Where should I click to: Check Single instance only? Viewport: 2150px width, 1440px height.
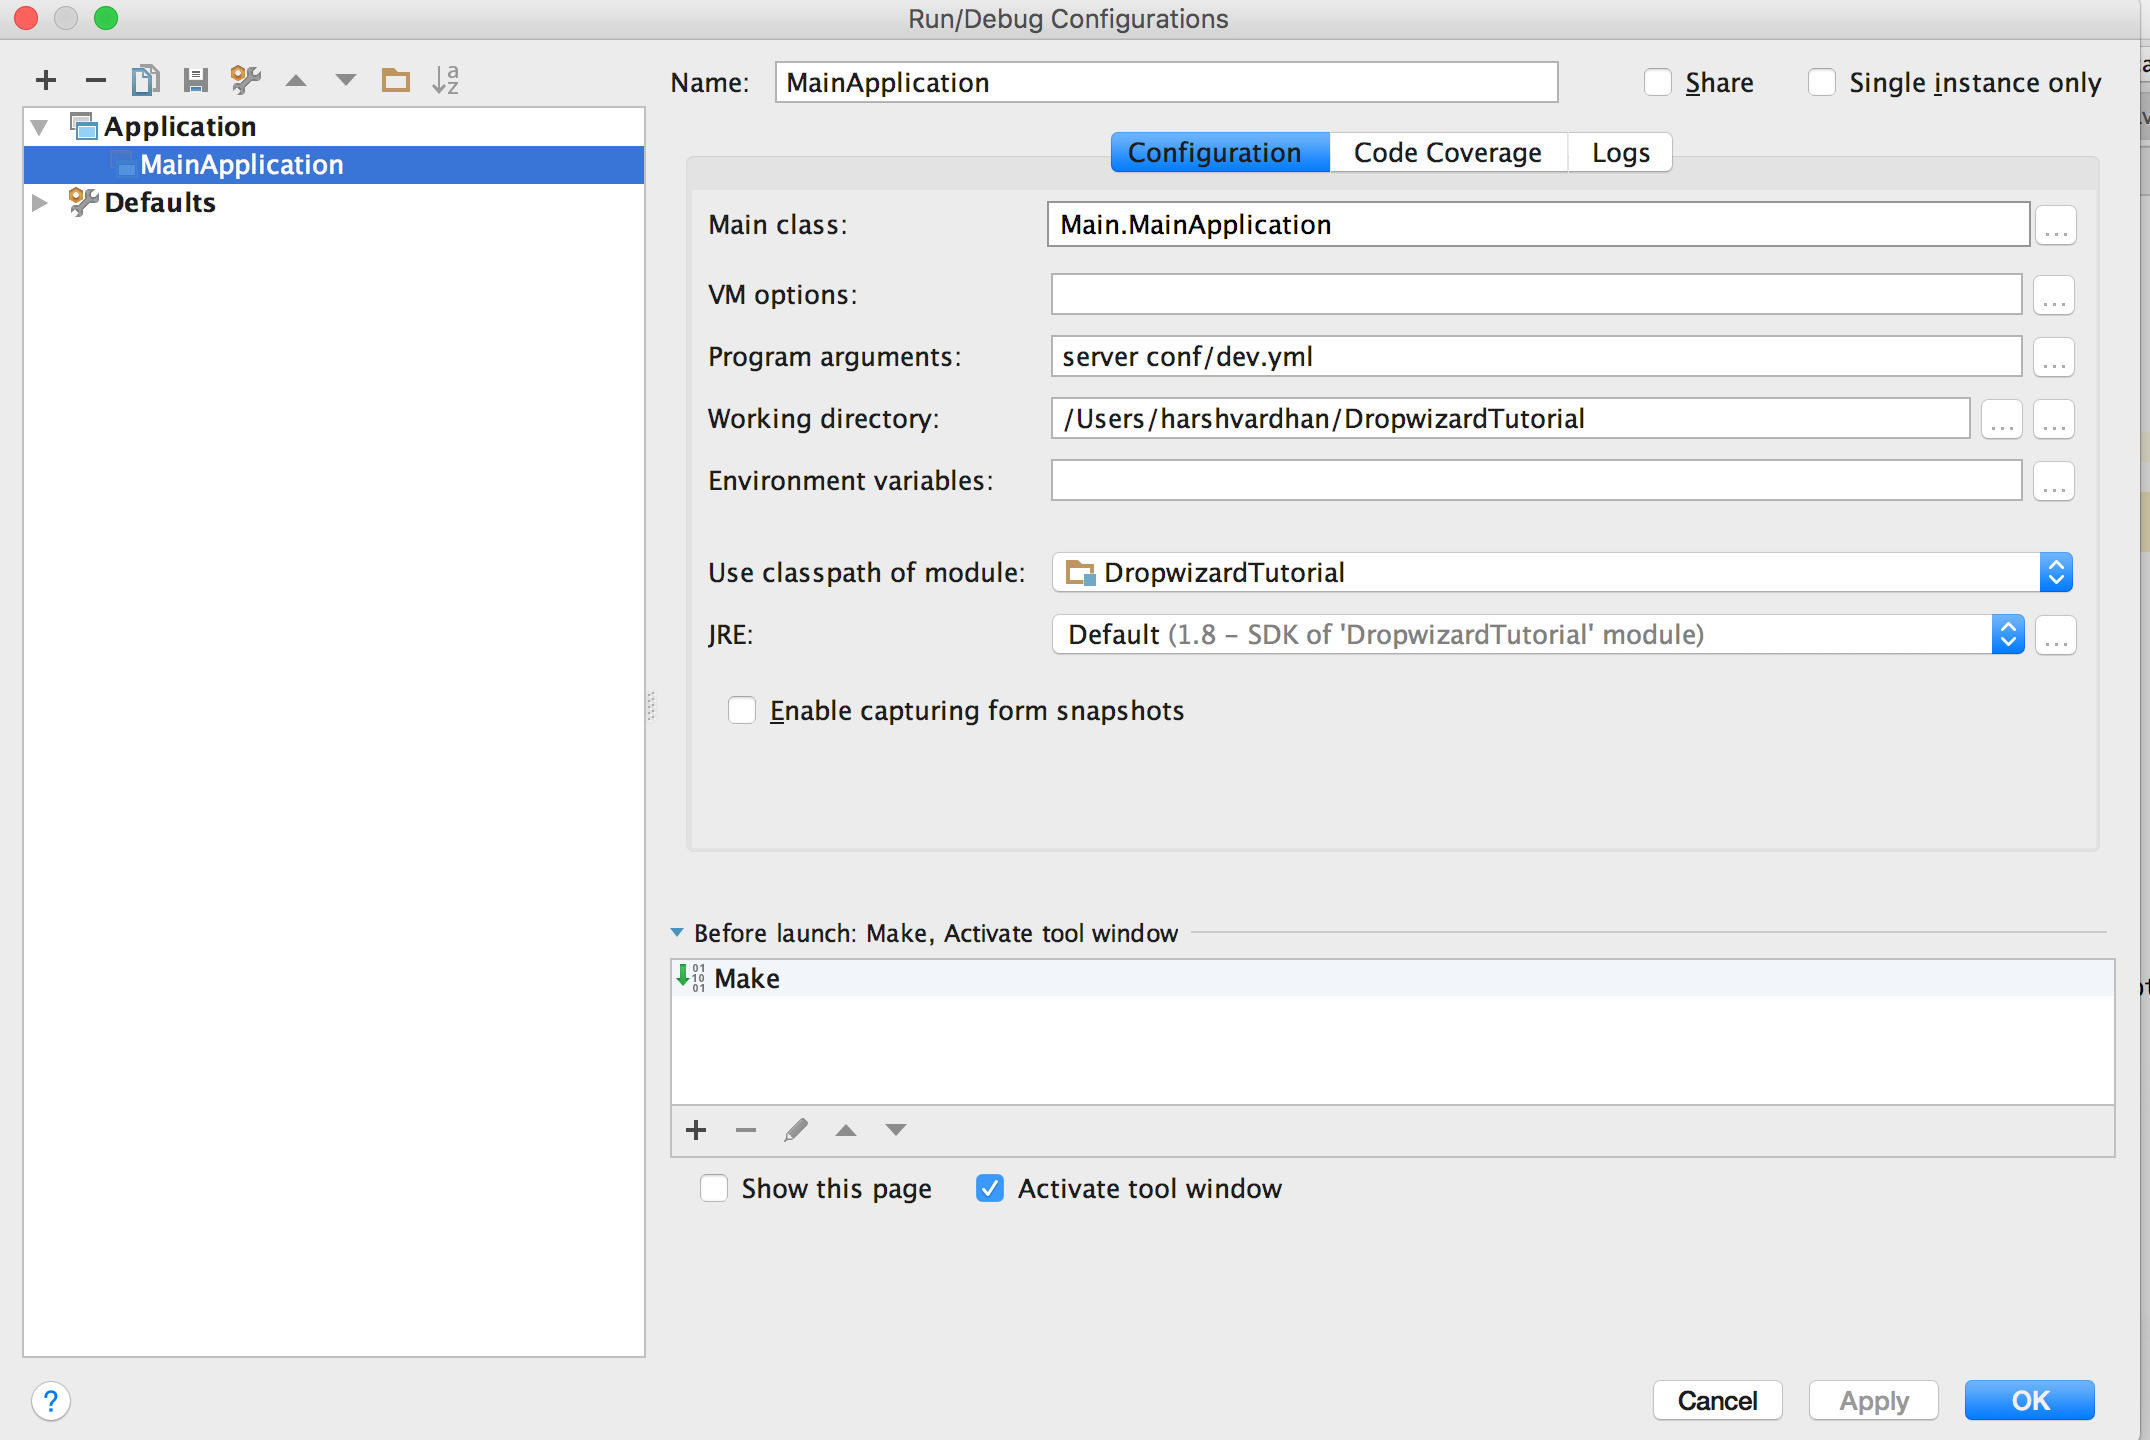(x=1822, y=82)
